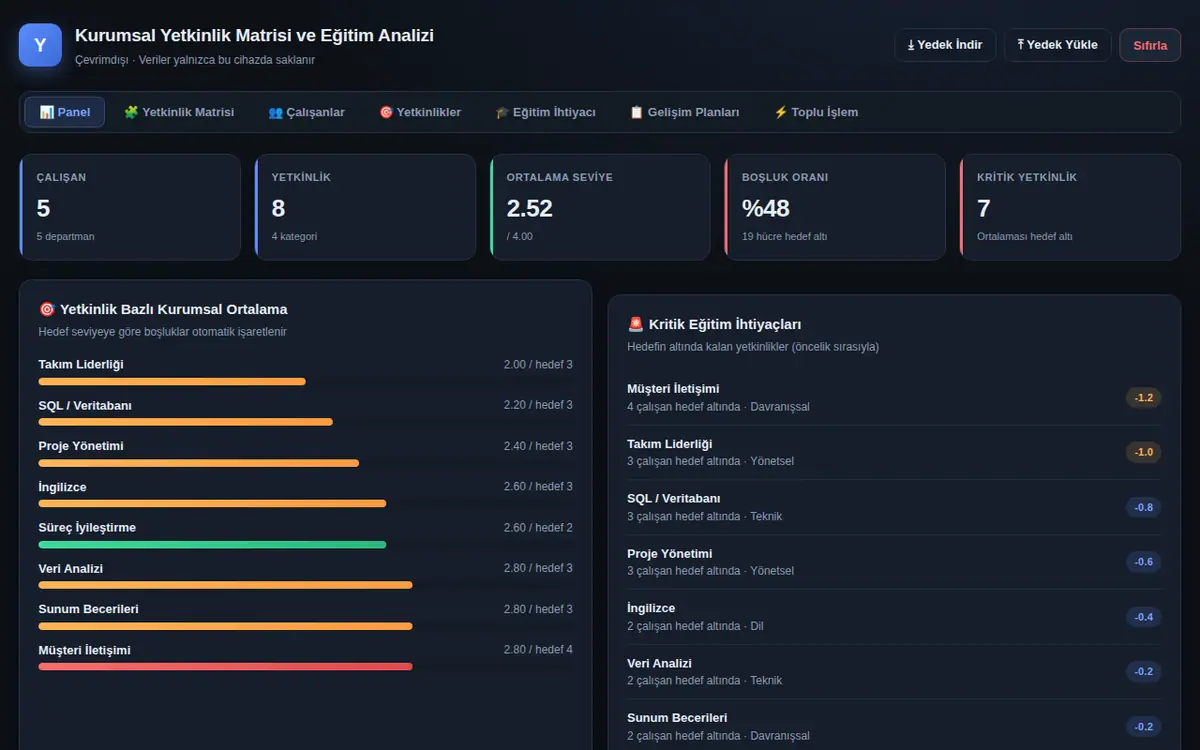Click the Kritik Yetkinlik card

tap(1070, 207)
